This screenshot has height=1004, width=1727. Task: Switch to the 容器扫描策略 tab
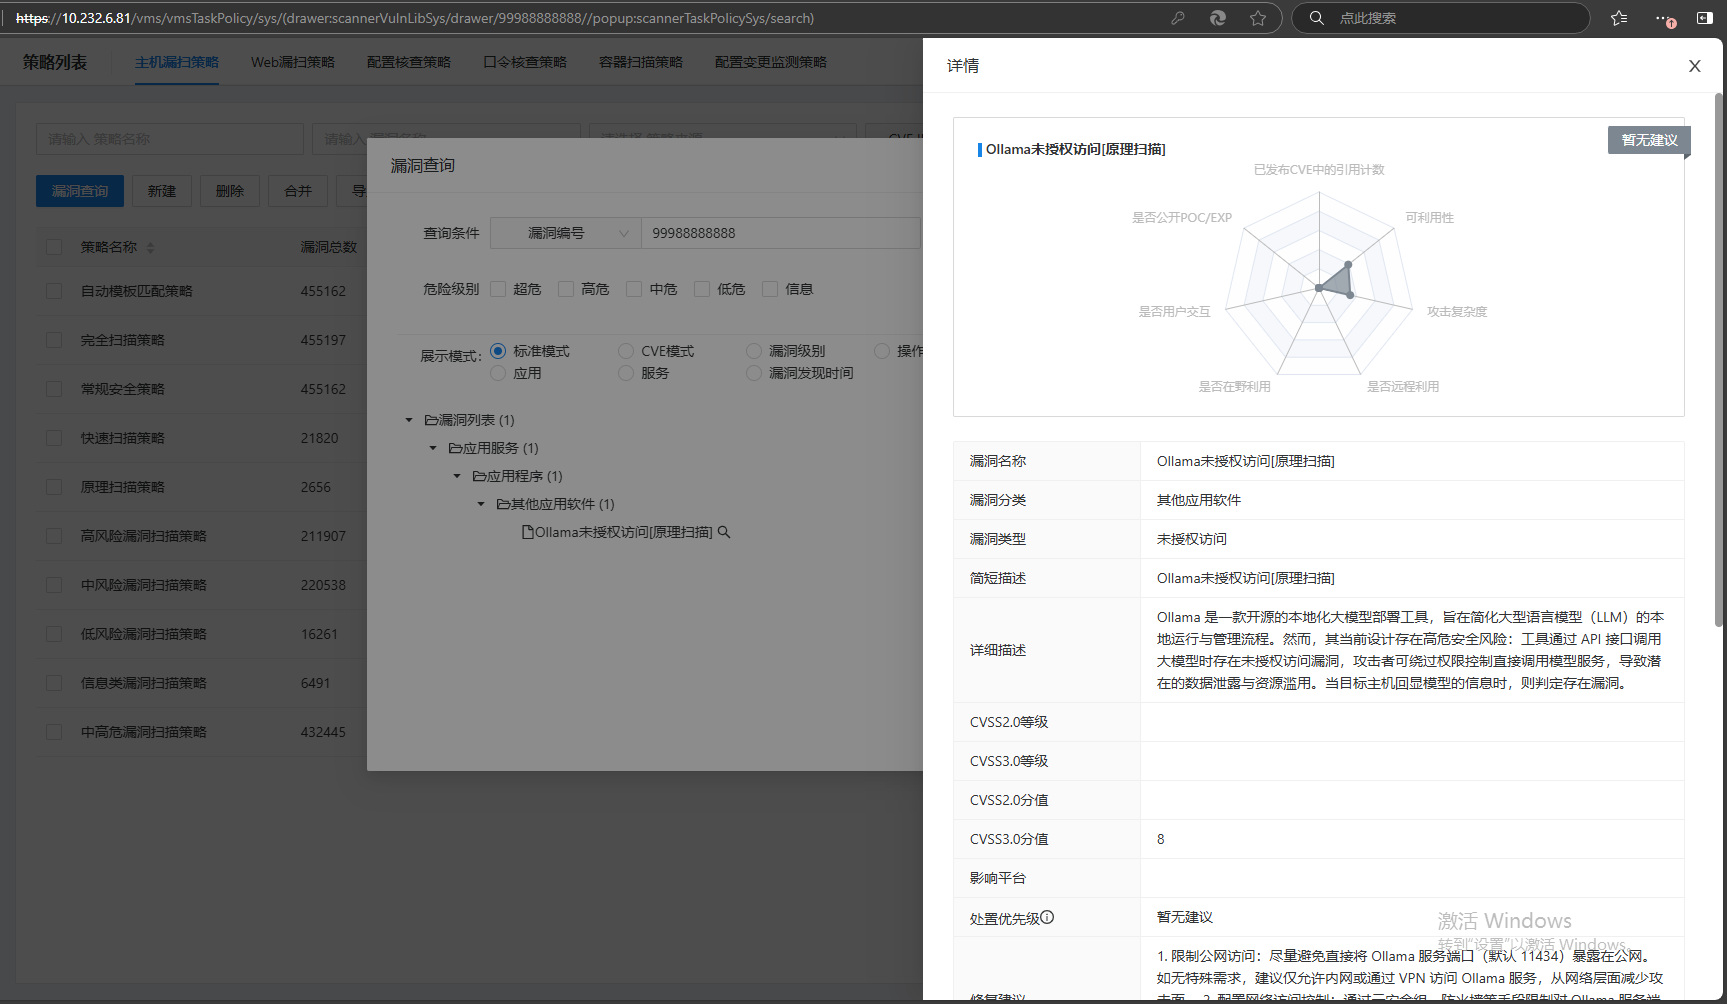click(640, 62)
